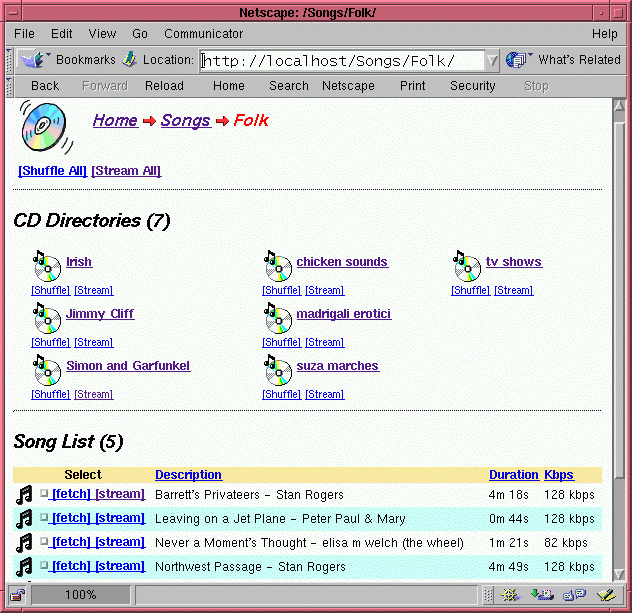Open the madrigali erotici CD icon
The image size is (632, 613).
pyautogui.click(x=278, y=318)
